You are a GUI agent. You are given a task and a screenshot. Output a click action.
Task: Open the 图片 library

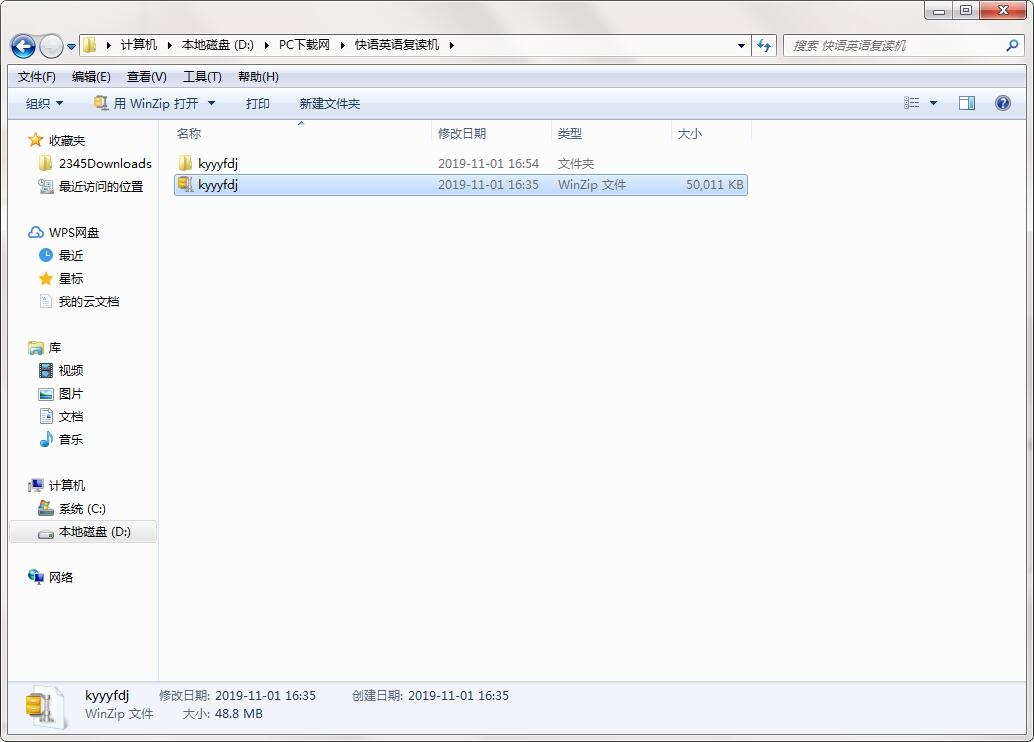(71, 394)
